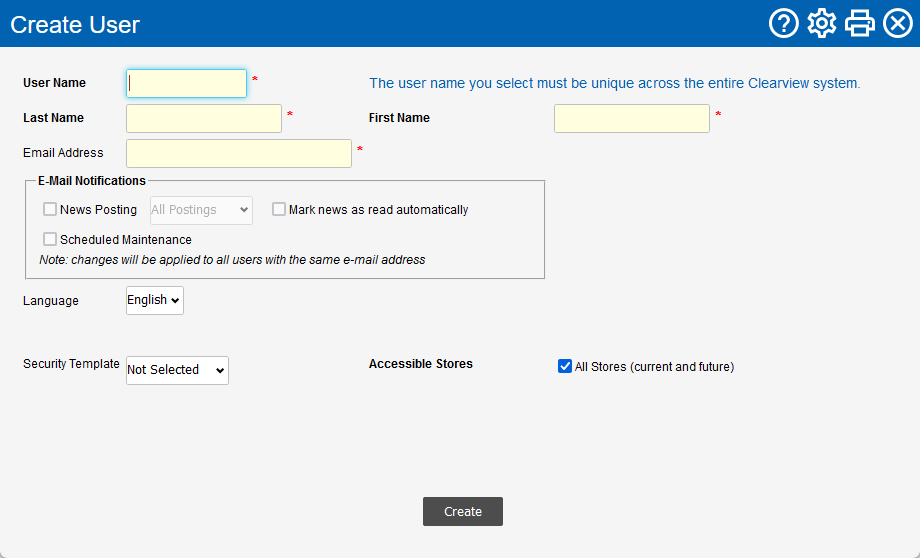Open the Security Template dropdown
This screenshot has width=920, height=558.
[177, 370]
